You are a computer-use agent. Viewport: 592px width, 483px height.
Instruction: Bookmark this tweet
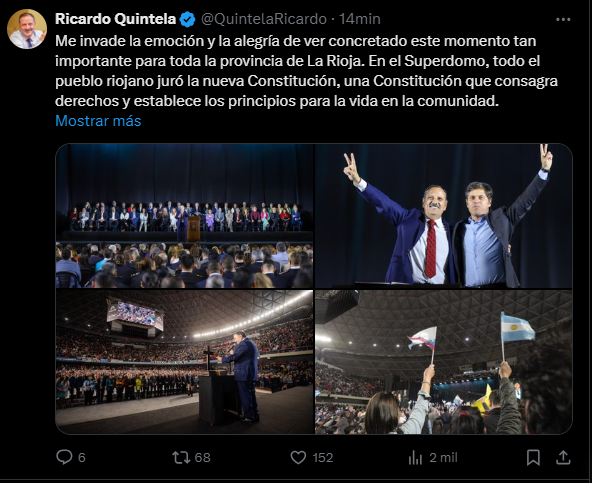533,458
